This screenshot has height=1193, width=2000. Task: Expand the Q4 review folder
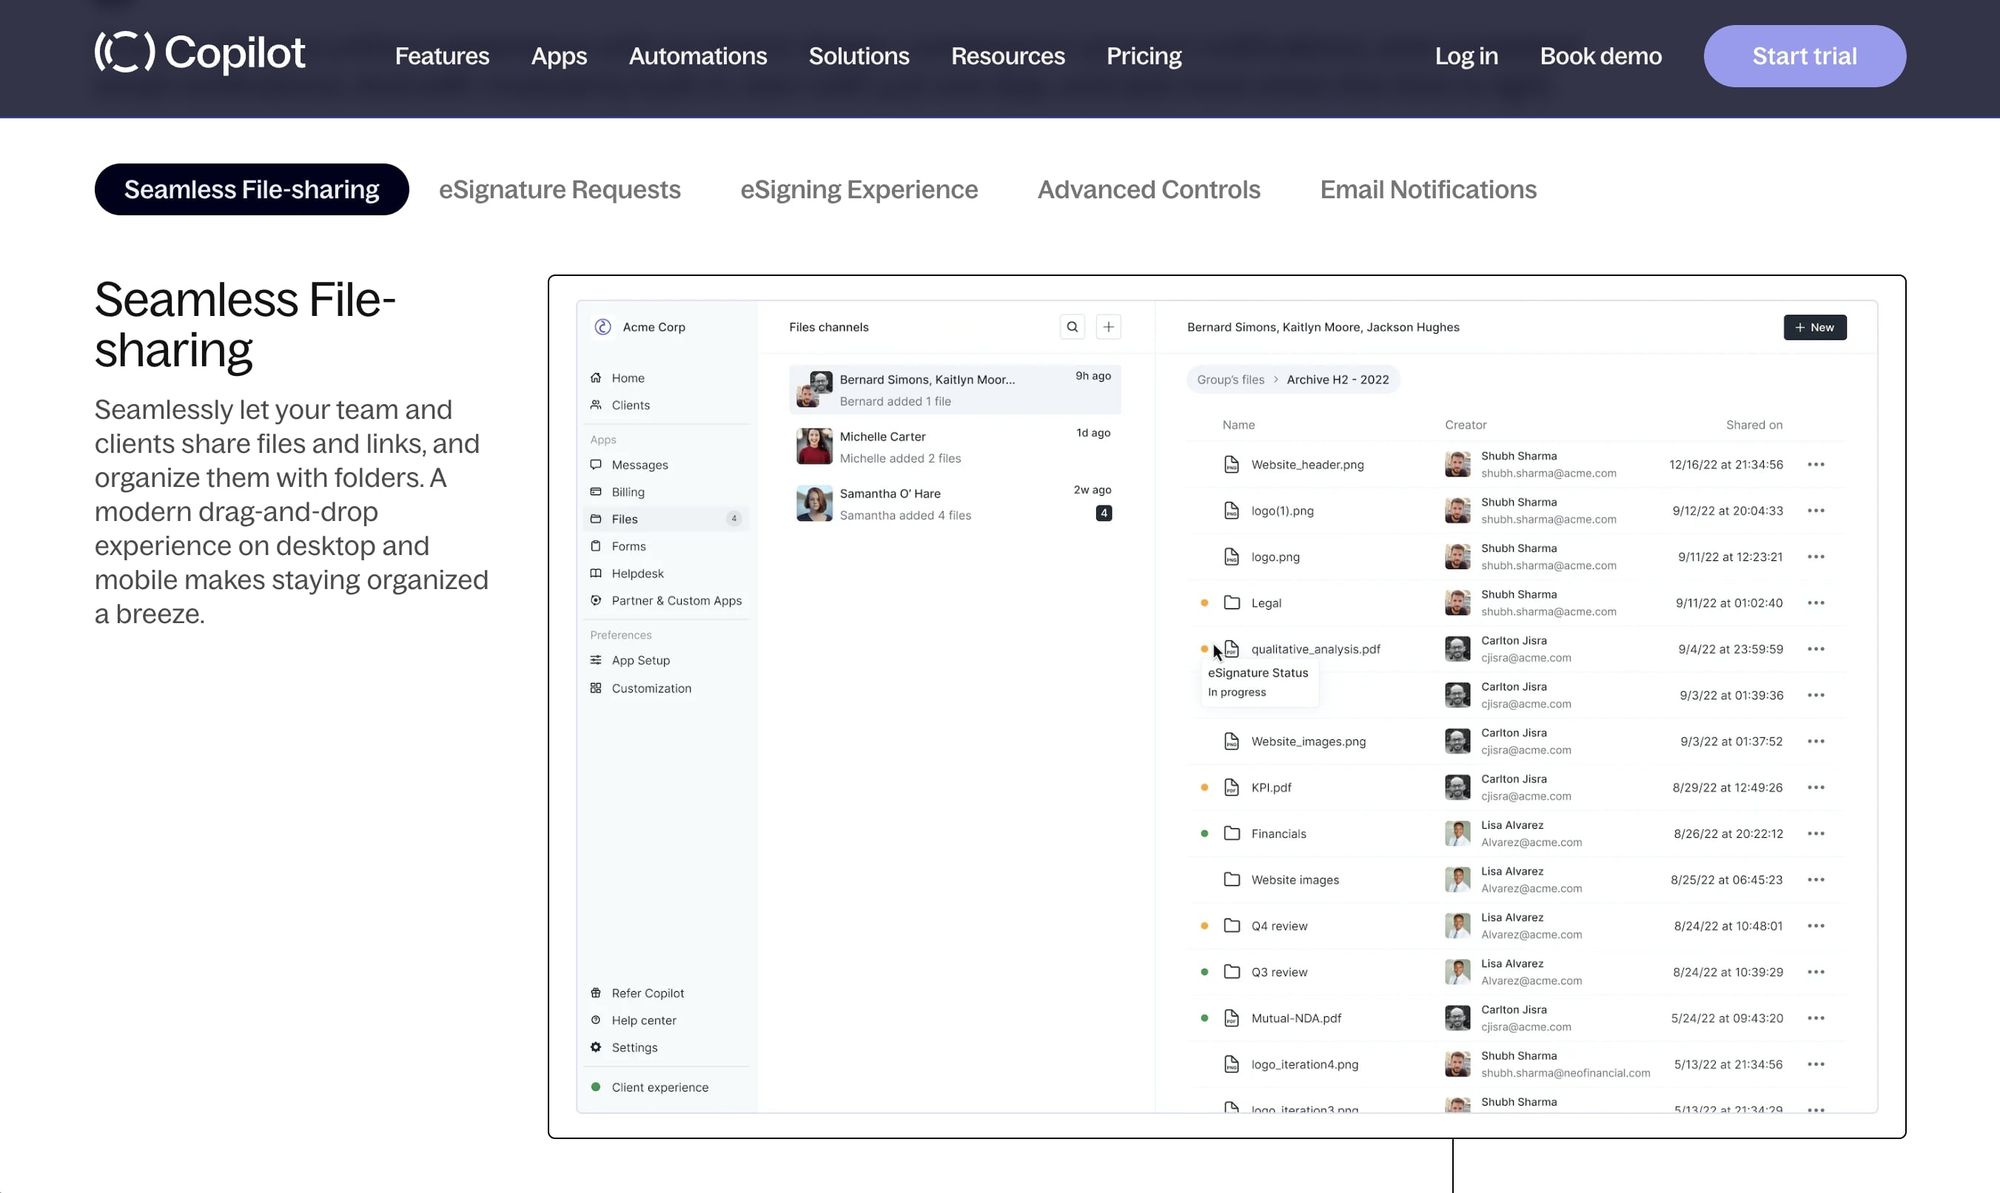point(1279,925)
